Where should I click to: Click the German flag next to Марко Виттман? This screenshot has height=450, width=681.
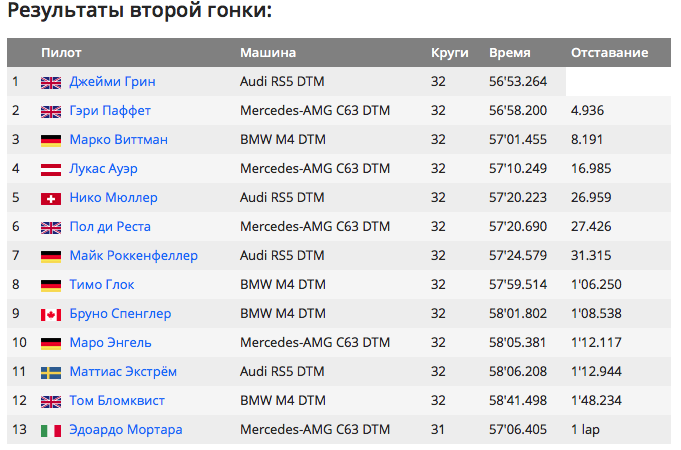(x=51, y=141)
